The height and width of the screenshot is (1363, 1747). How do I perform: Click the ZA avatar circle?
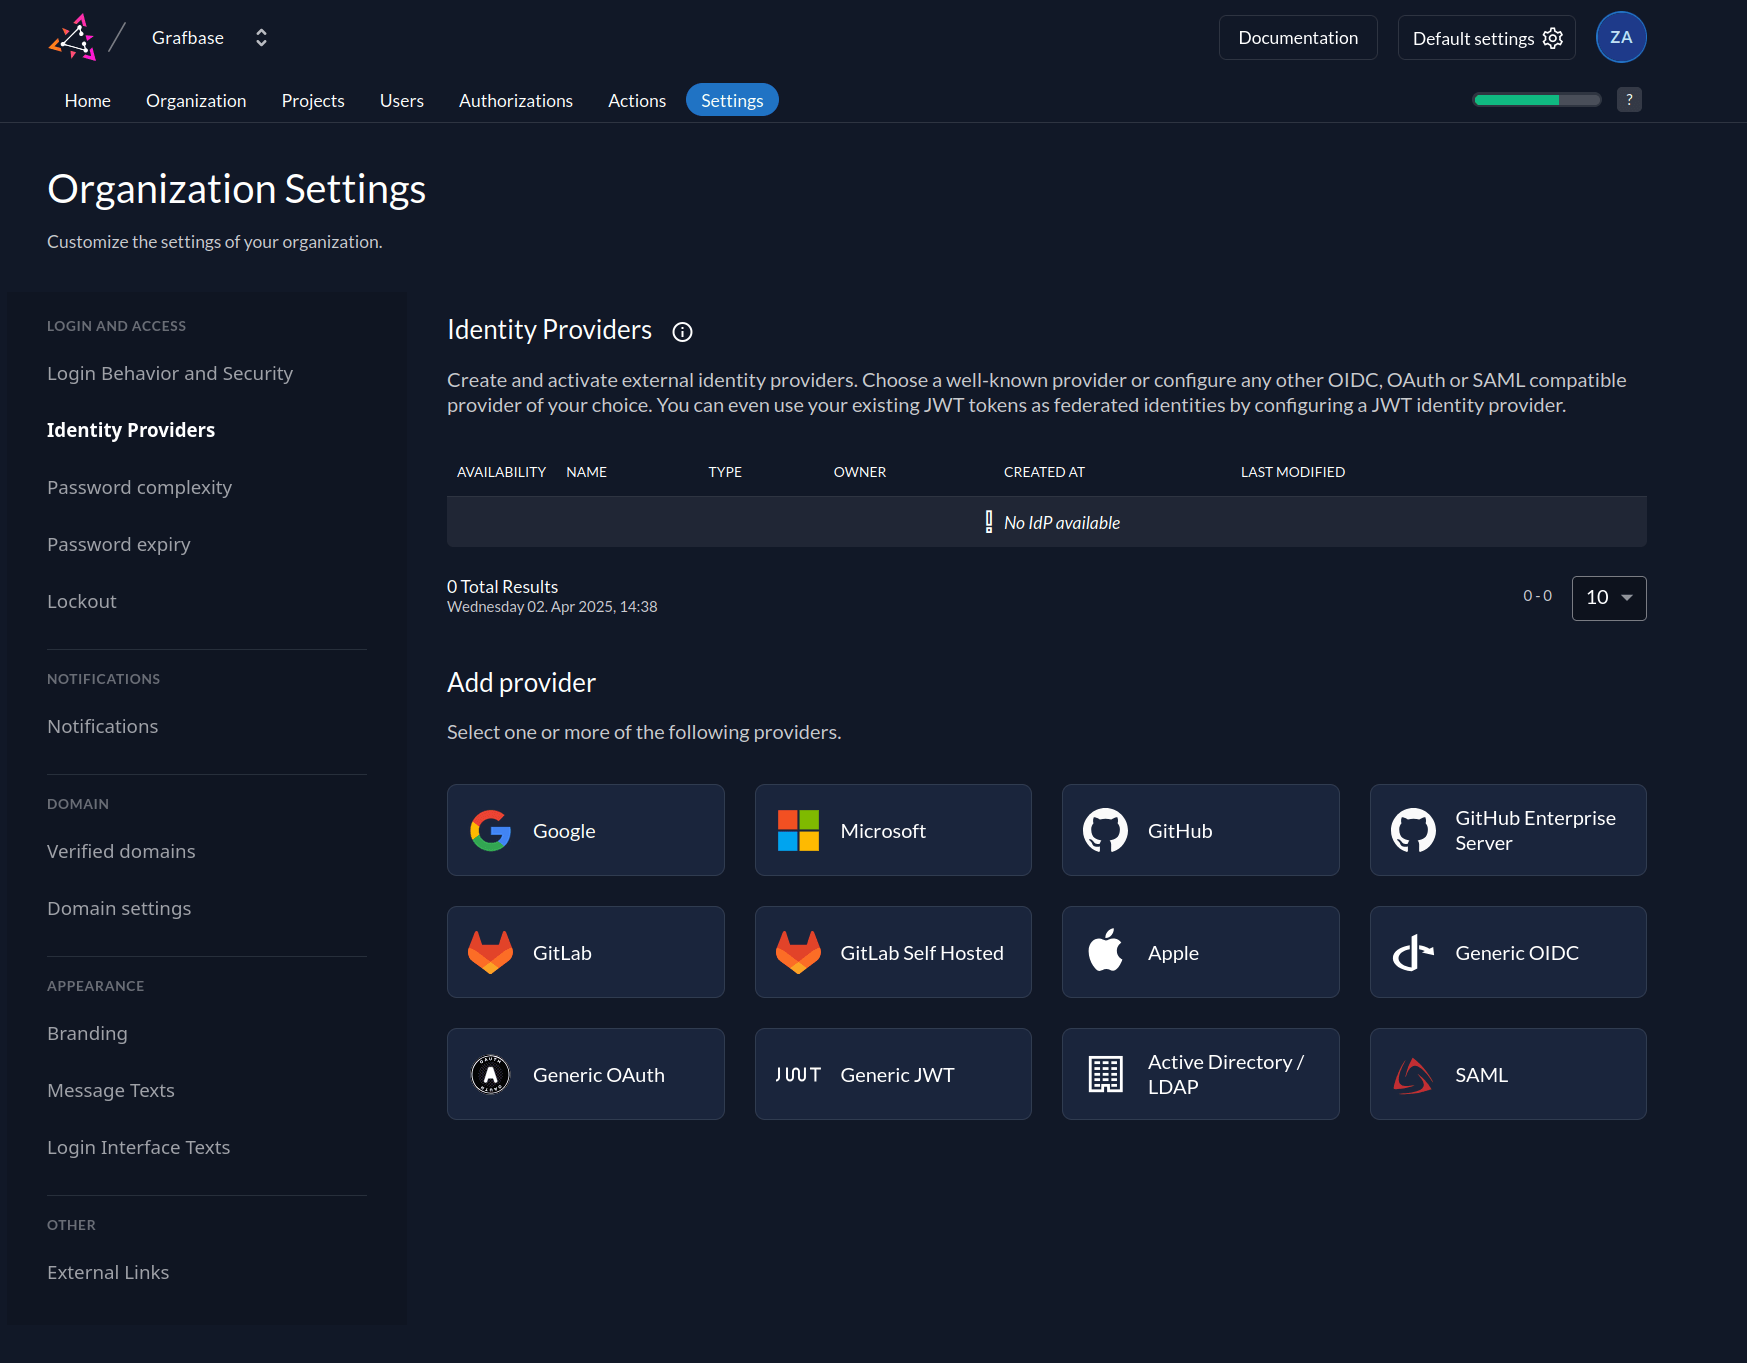(1620, 37)
